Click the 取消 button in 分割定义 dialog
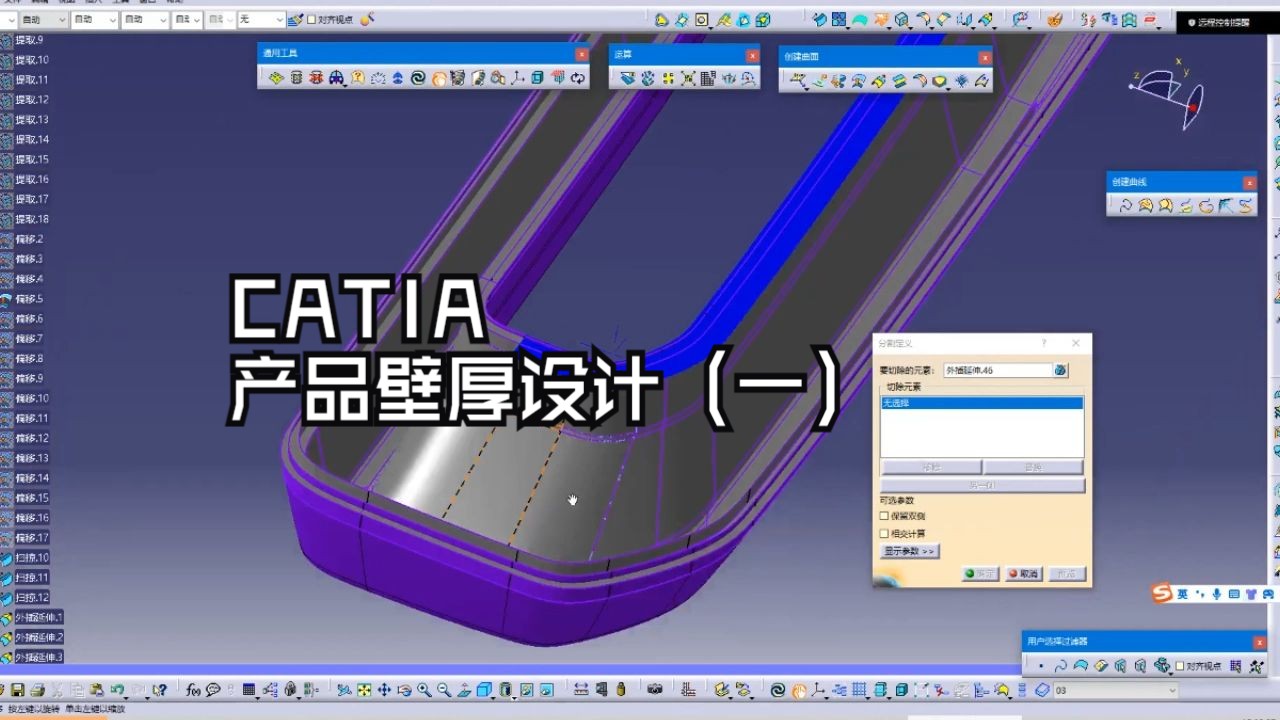The image size is (1280, 720). click(1023, 574)
